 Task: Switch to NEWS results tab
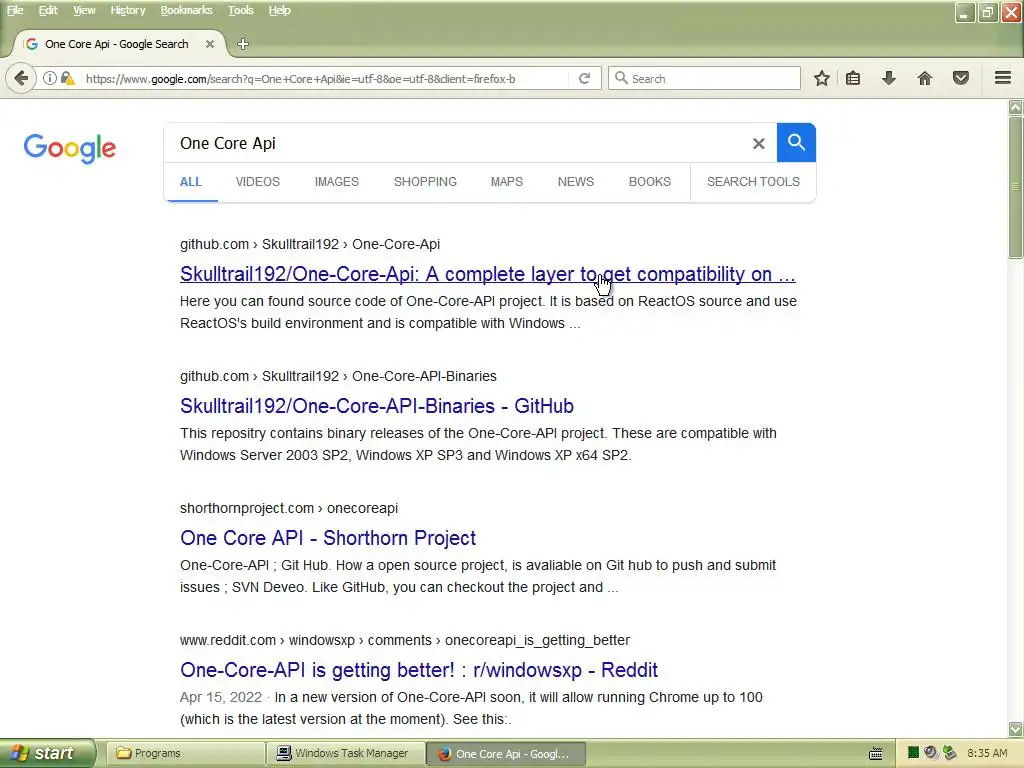tap(575, 182)
